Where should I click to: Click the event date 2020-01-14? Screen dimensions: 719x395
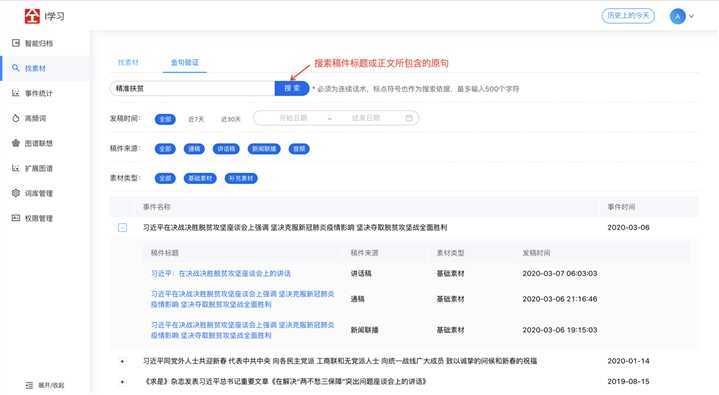[629, 362]
